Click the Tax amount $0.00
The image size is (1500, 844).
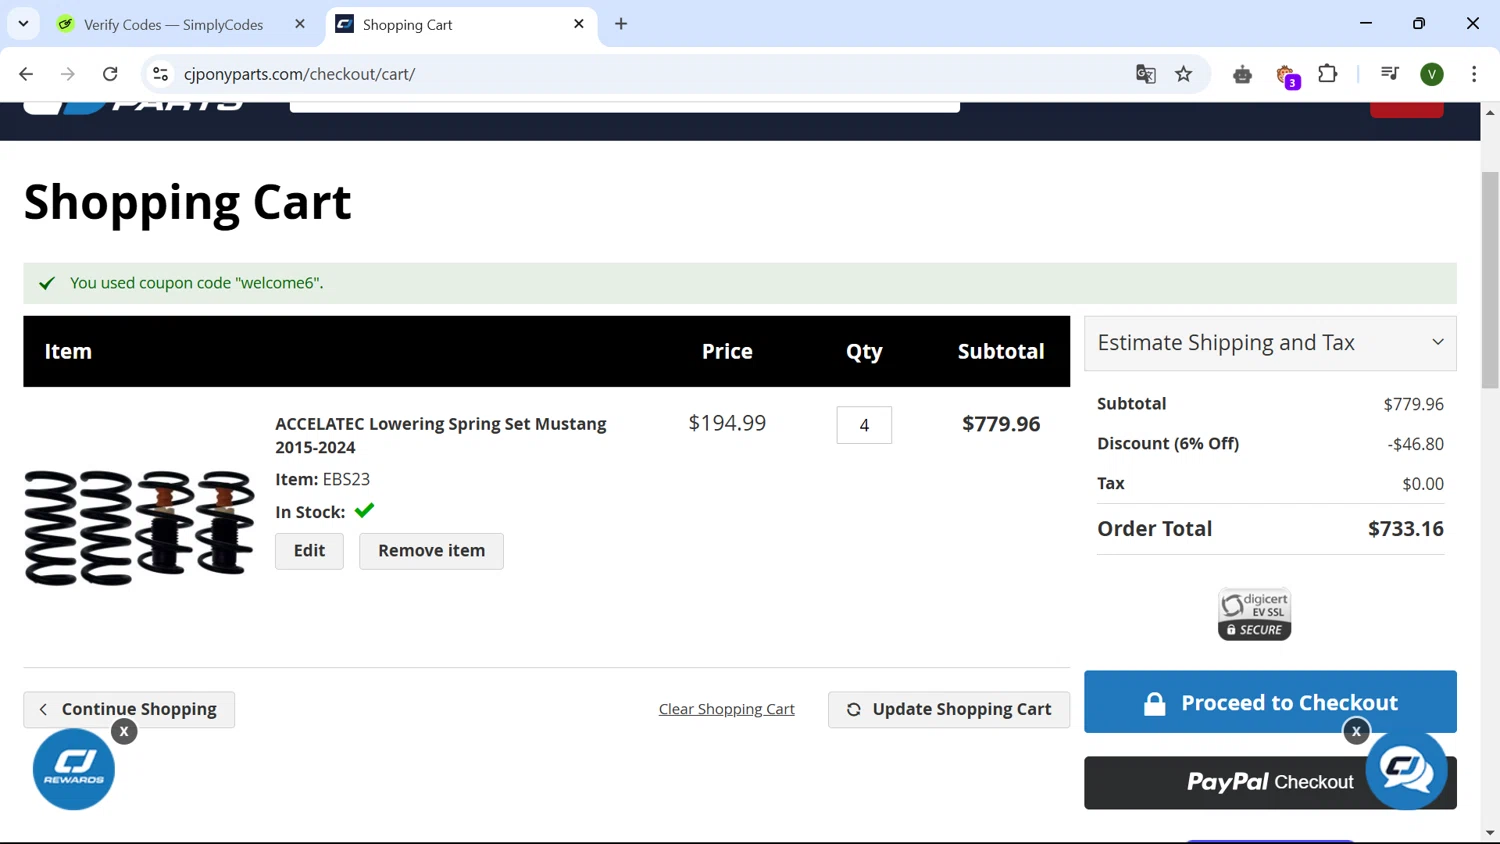click(1422, 484)
